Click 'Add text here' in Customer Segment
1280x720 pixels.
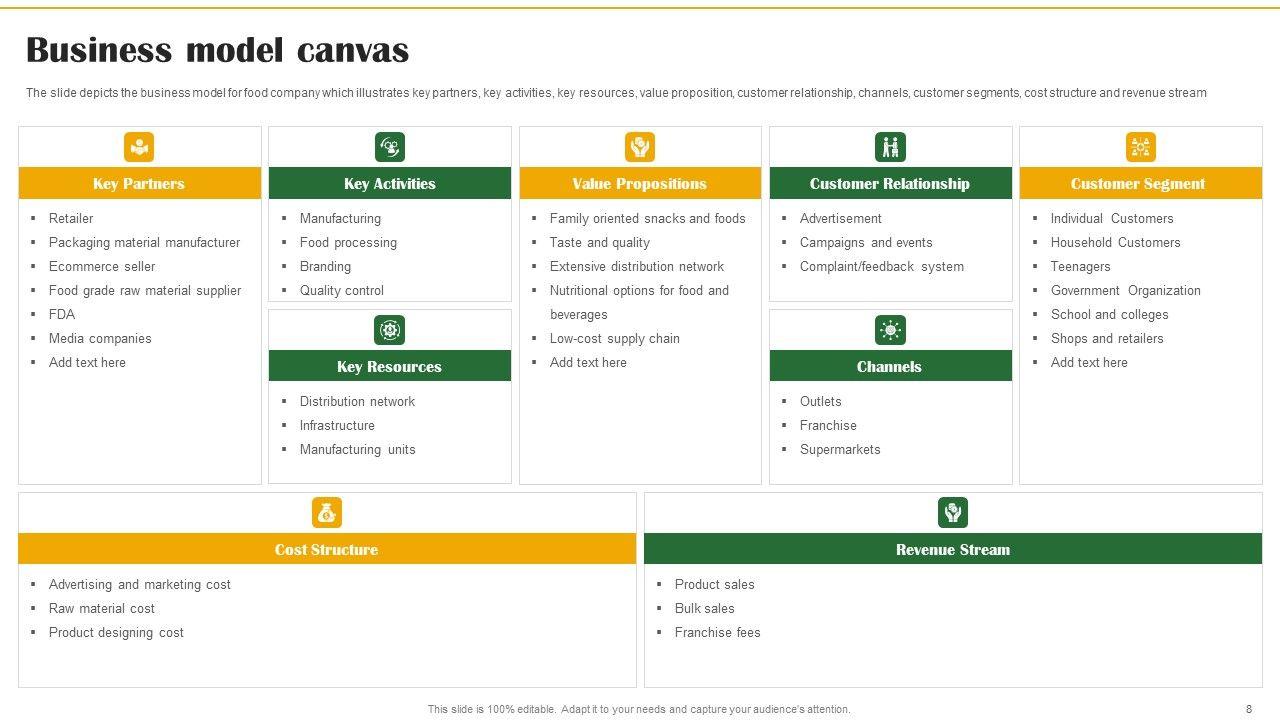coord(1089,362)
